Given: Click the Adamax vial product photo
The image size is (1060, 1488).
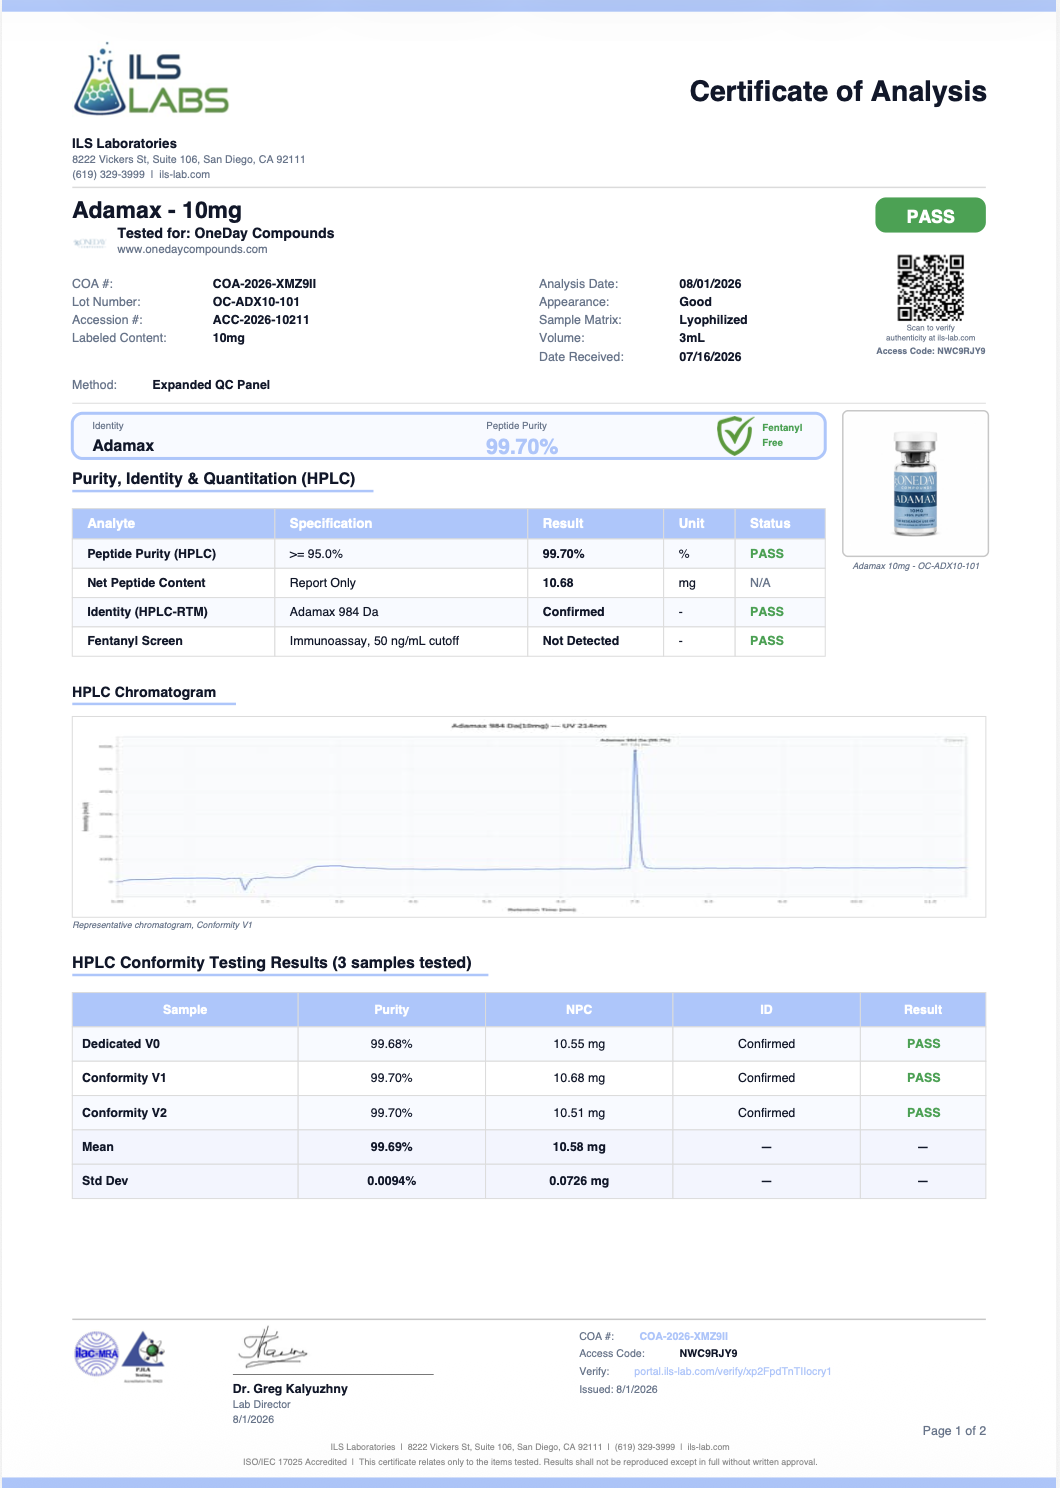Looking at the screenshot, I should pyautogui.click(x=915, y=484).
